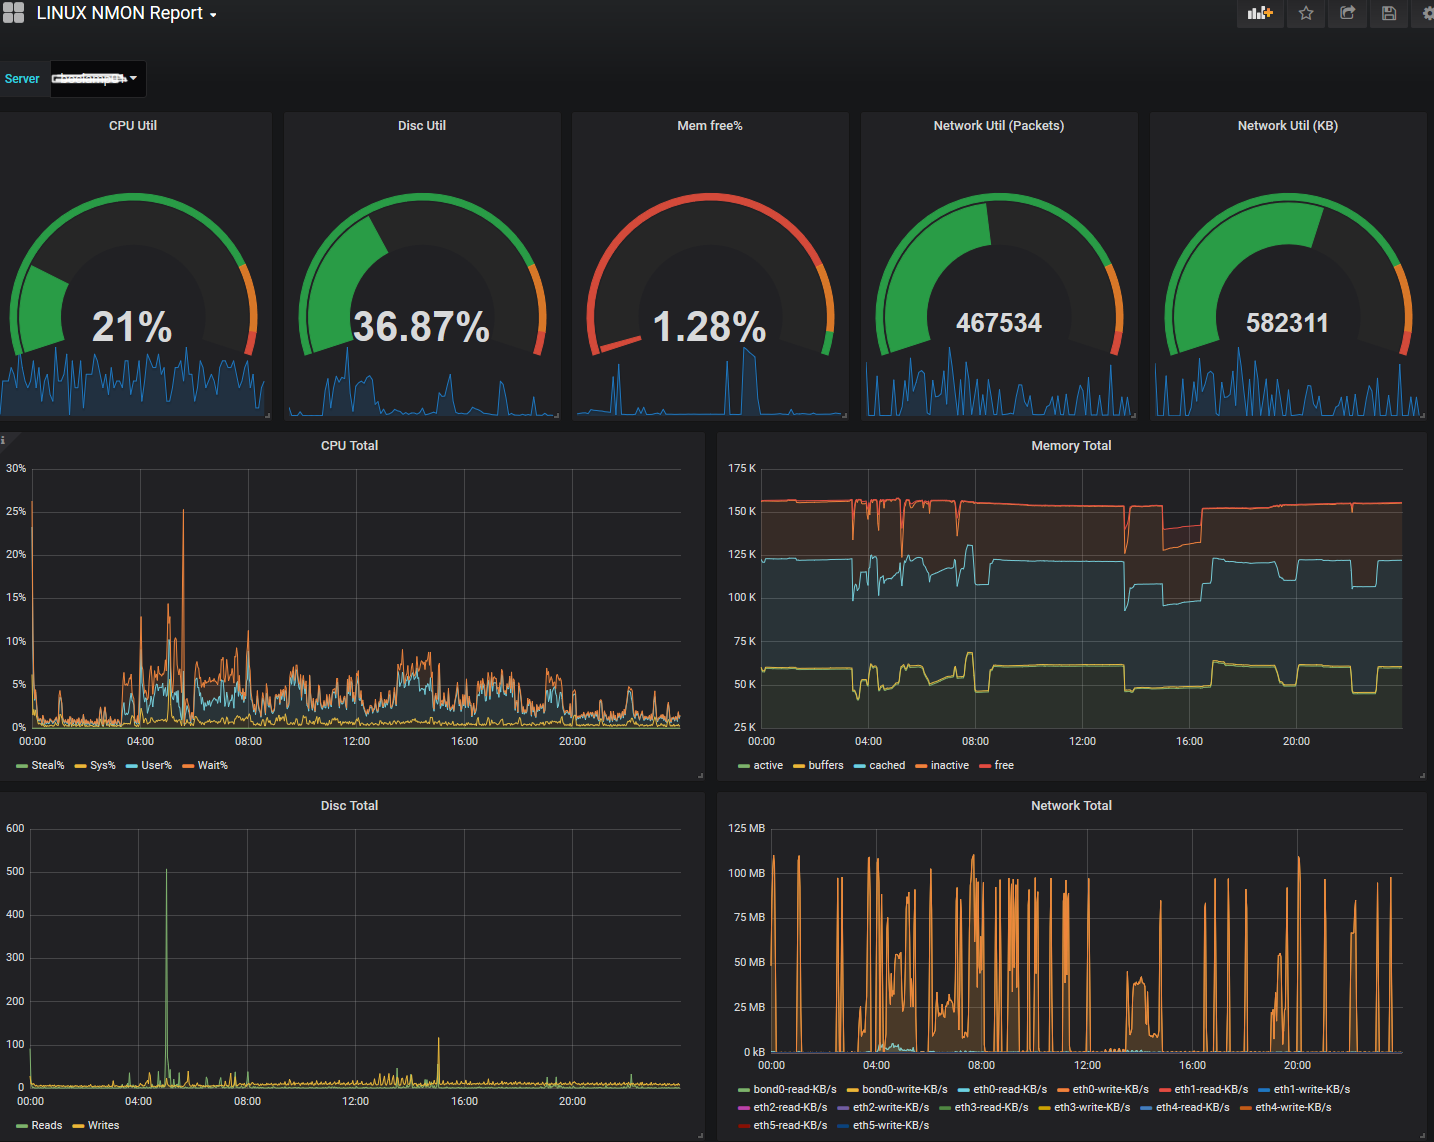Open the Disc Util panel title menu
This screenshot has height=1142, width=1434.
422,126
